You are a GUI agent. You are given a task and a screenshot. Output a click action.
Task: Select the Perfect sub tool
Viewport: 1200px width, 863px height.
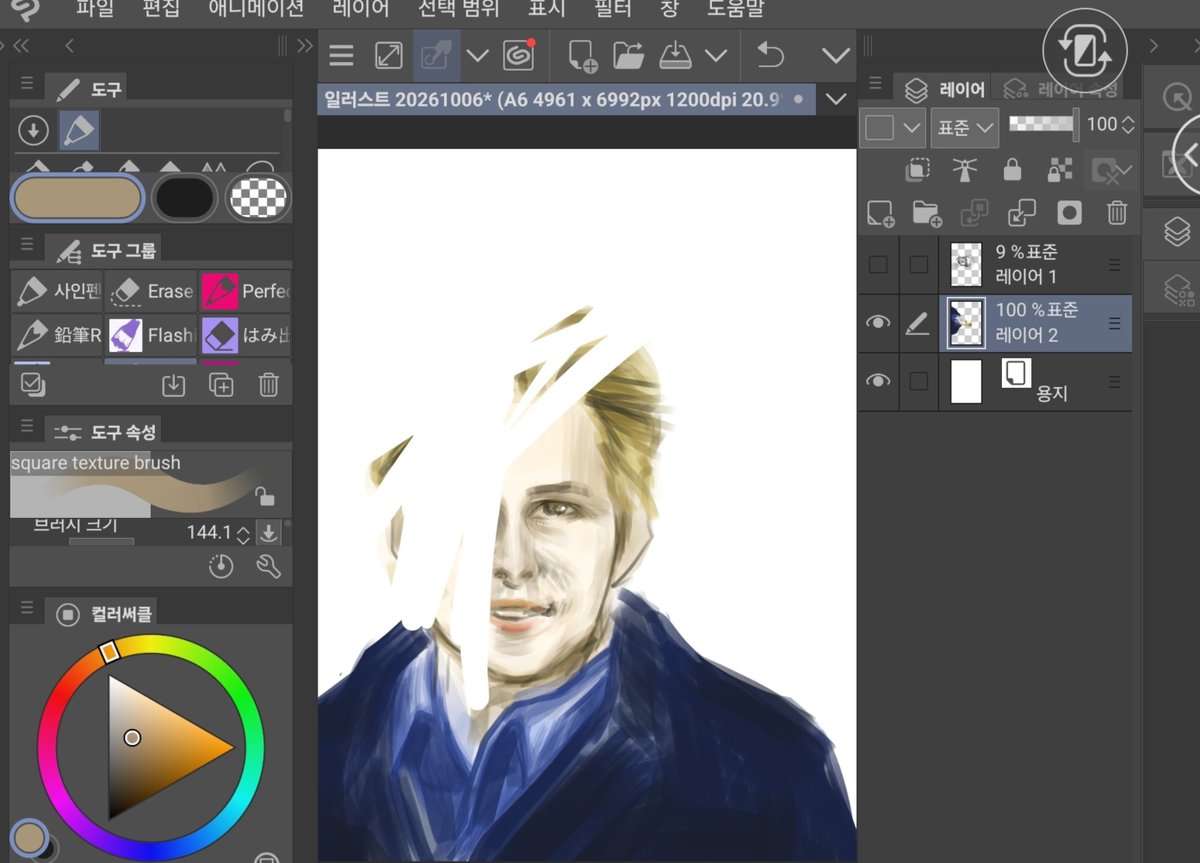pyautogui.click(x=245, y=292)
